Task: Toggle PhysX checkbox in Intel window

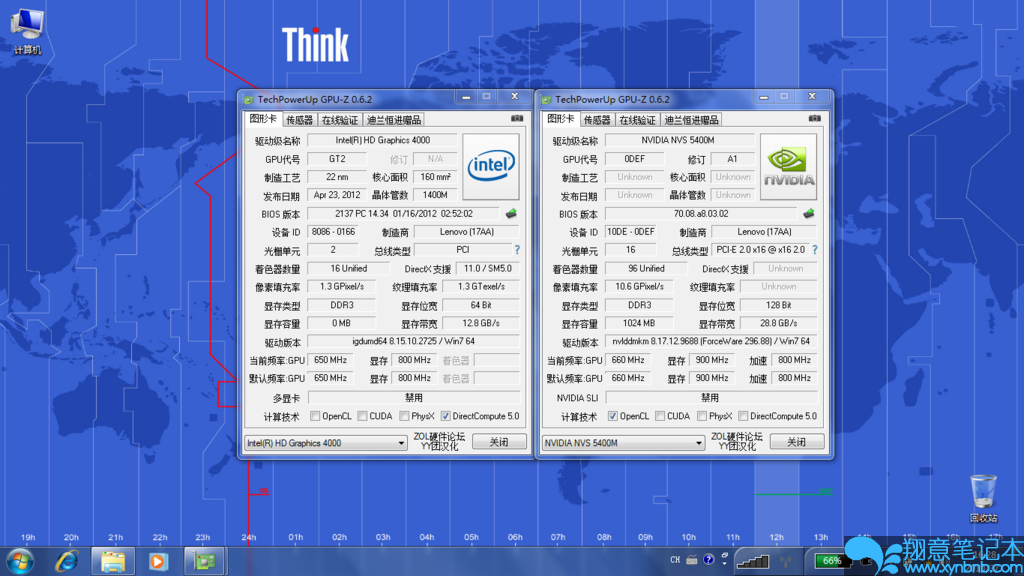Action: 404,416
